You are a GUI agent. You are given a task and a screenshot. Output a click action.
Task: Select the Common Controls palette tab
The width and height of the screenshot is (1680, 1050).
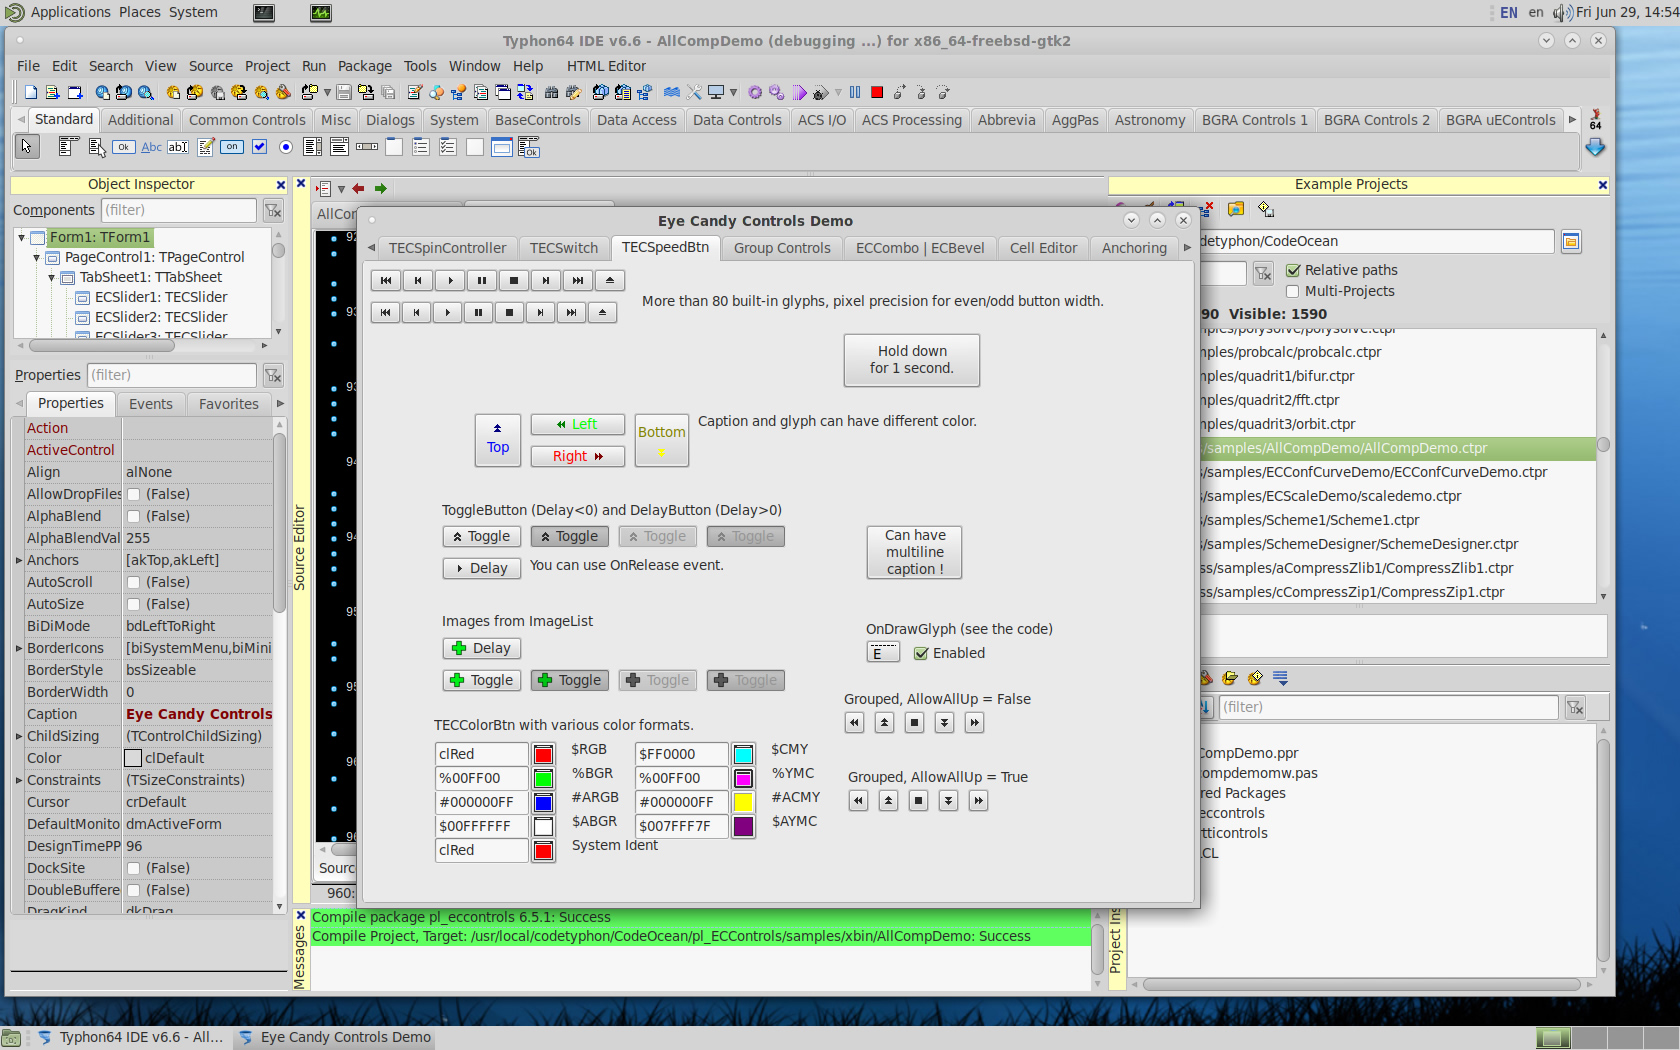click(x=247, y=120)
